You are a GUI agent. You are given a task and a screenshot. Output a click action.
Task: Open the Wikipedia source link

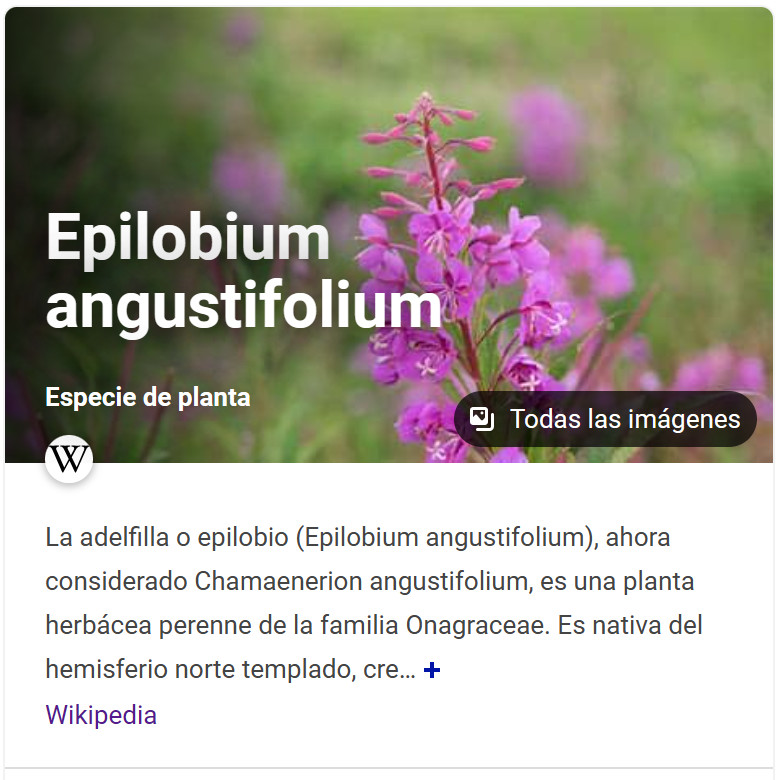(x=101, y=715)
